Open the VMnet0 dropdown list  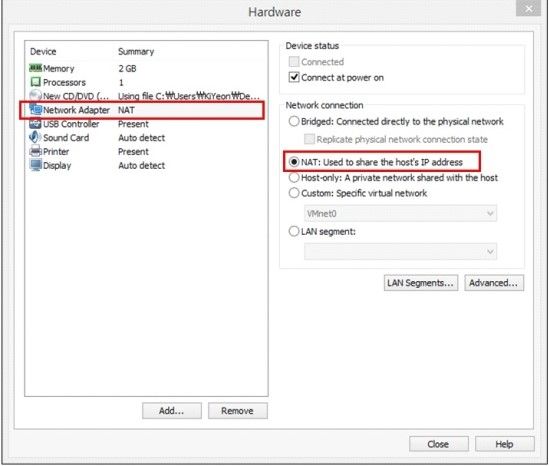[x=400, y=213]
